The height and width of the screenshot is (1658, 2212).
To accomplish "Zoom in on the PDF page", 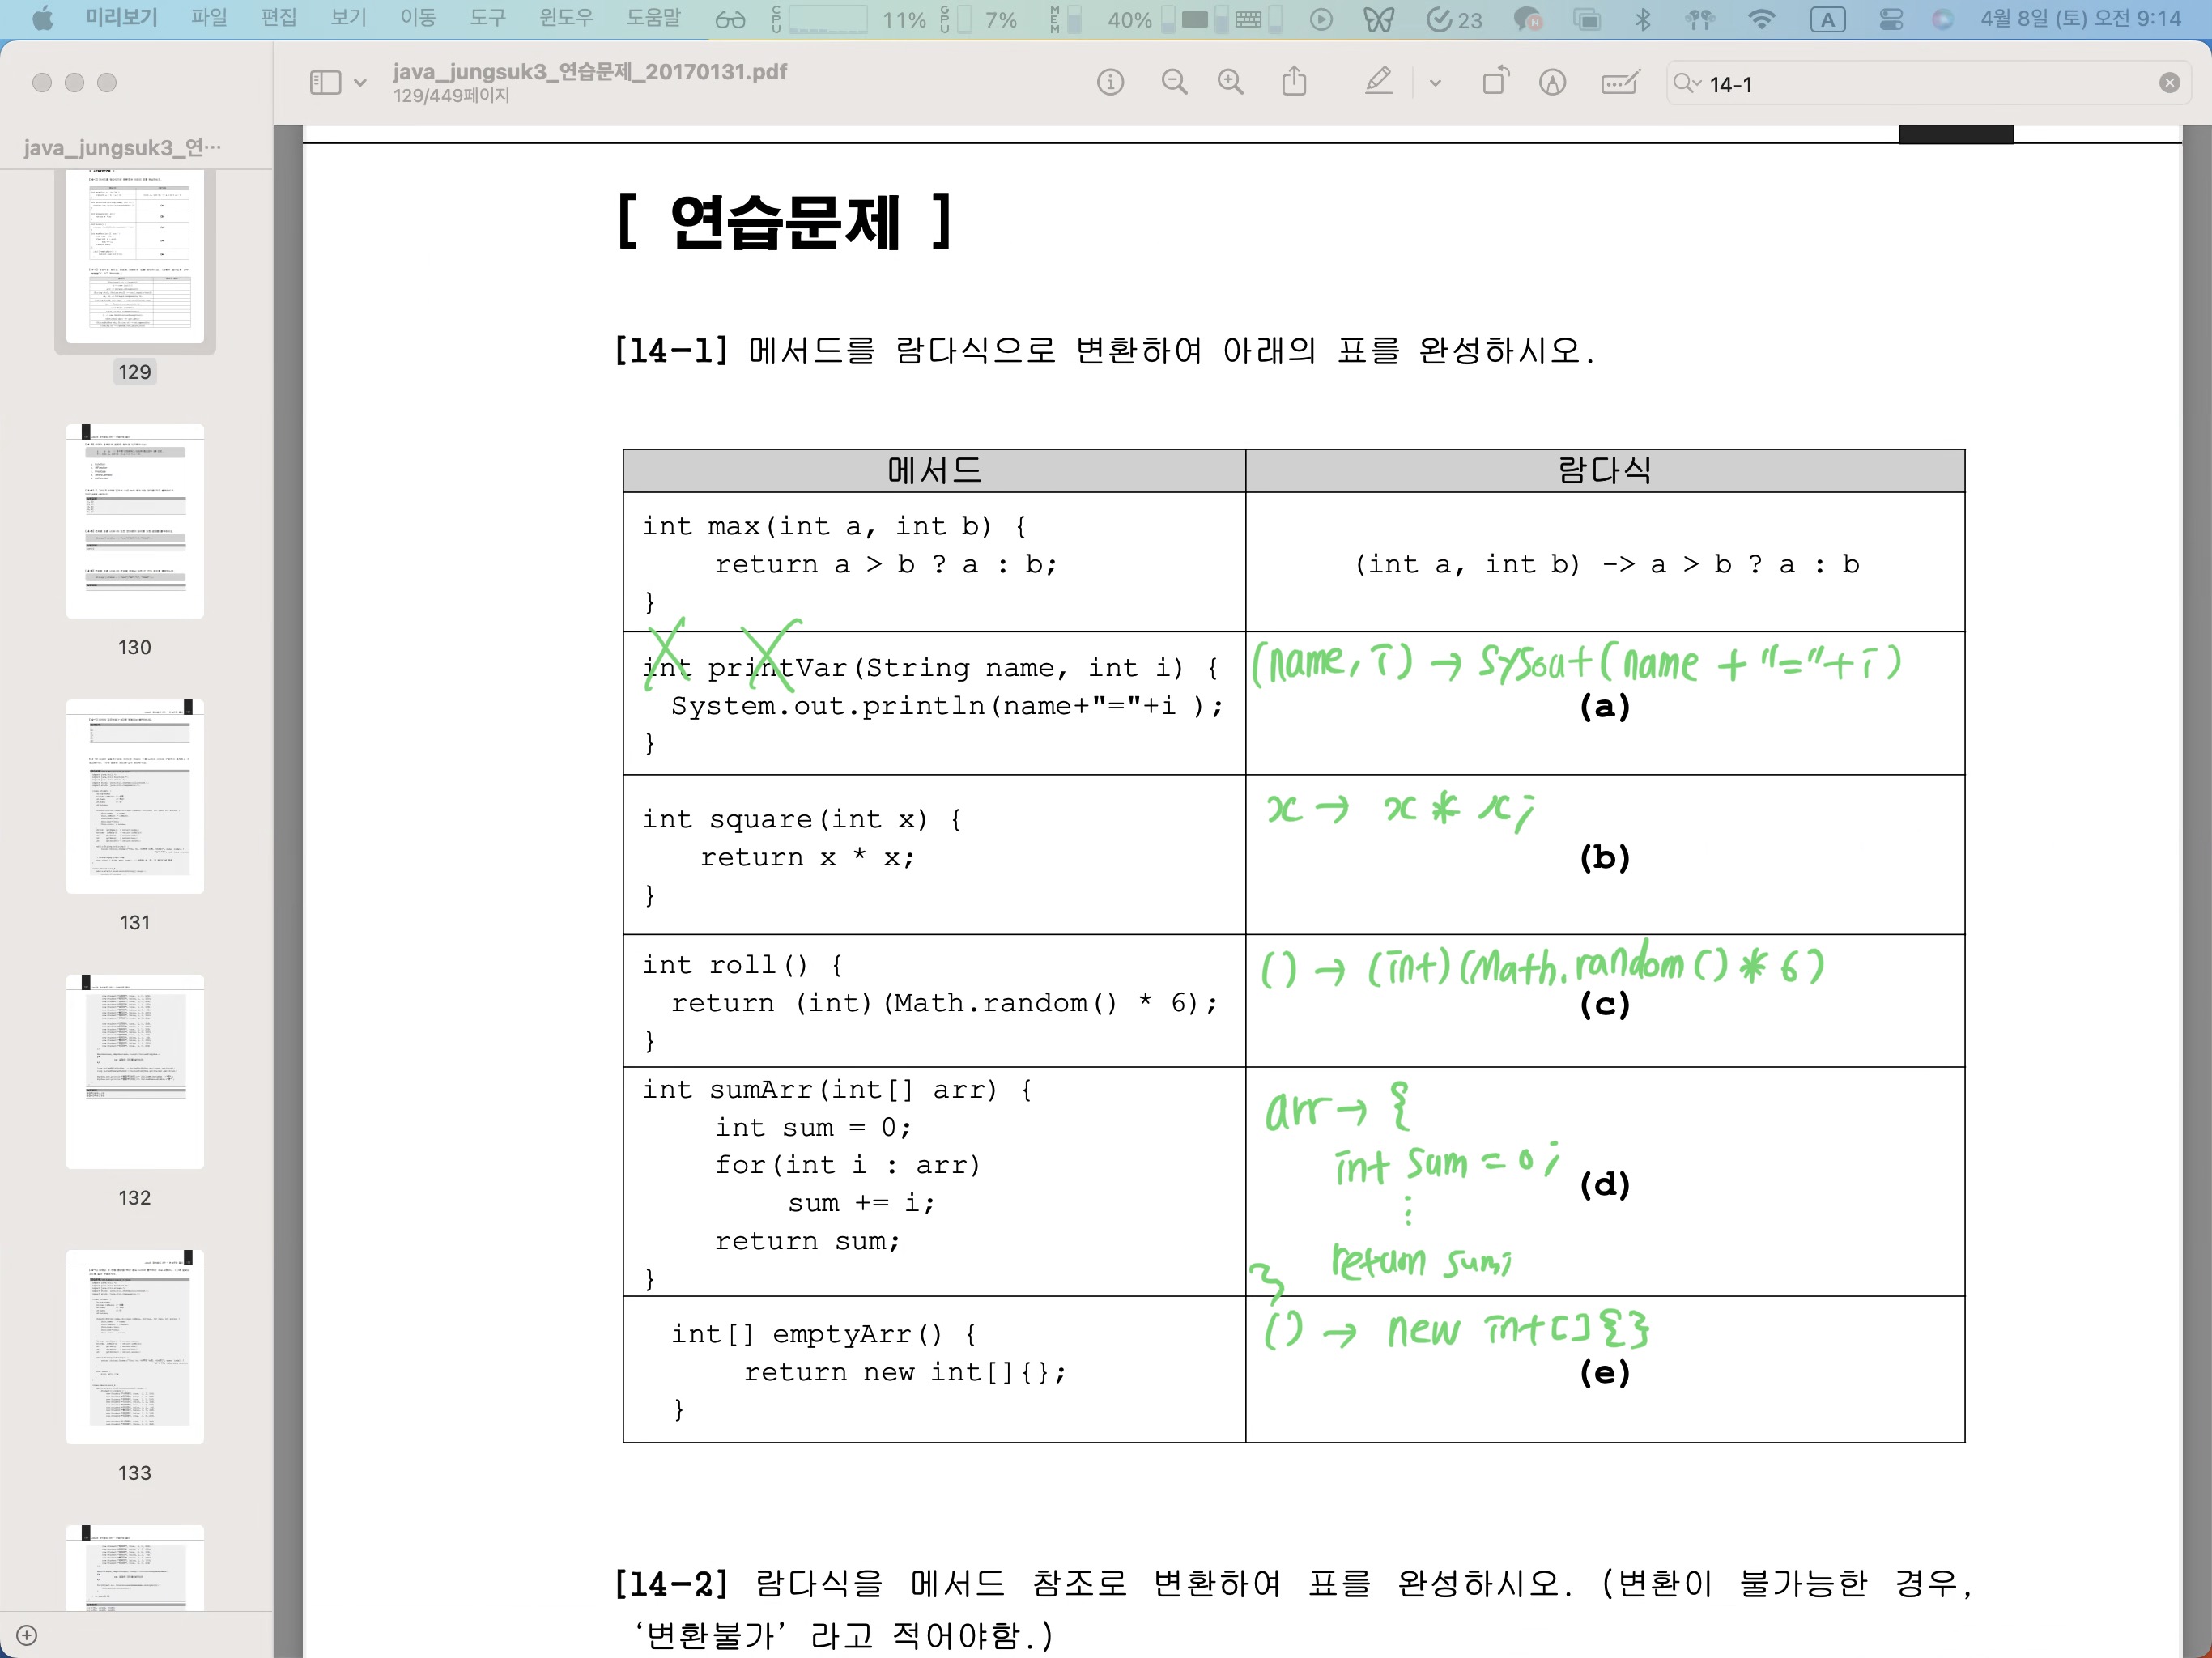I will coord(1230,82).
